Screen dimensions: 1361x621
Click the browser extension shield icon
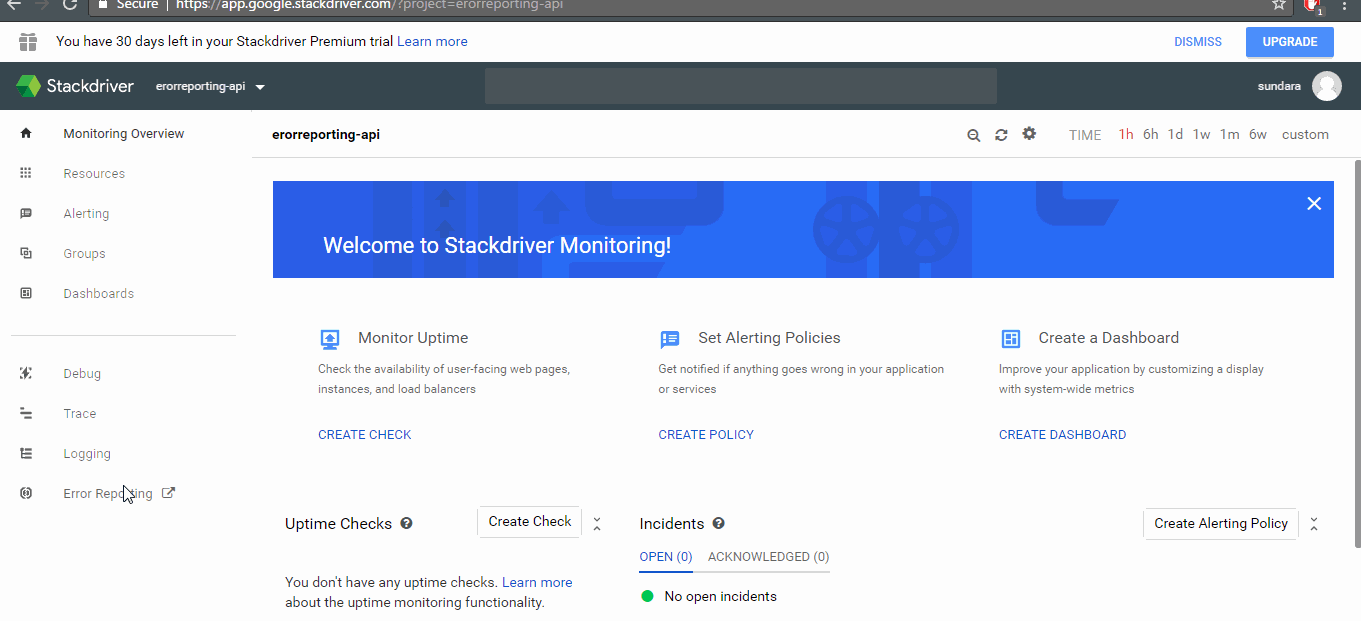1313,5
